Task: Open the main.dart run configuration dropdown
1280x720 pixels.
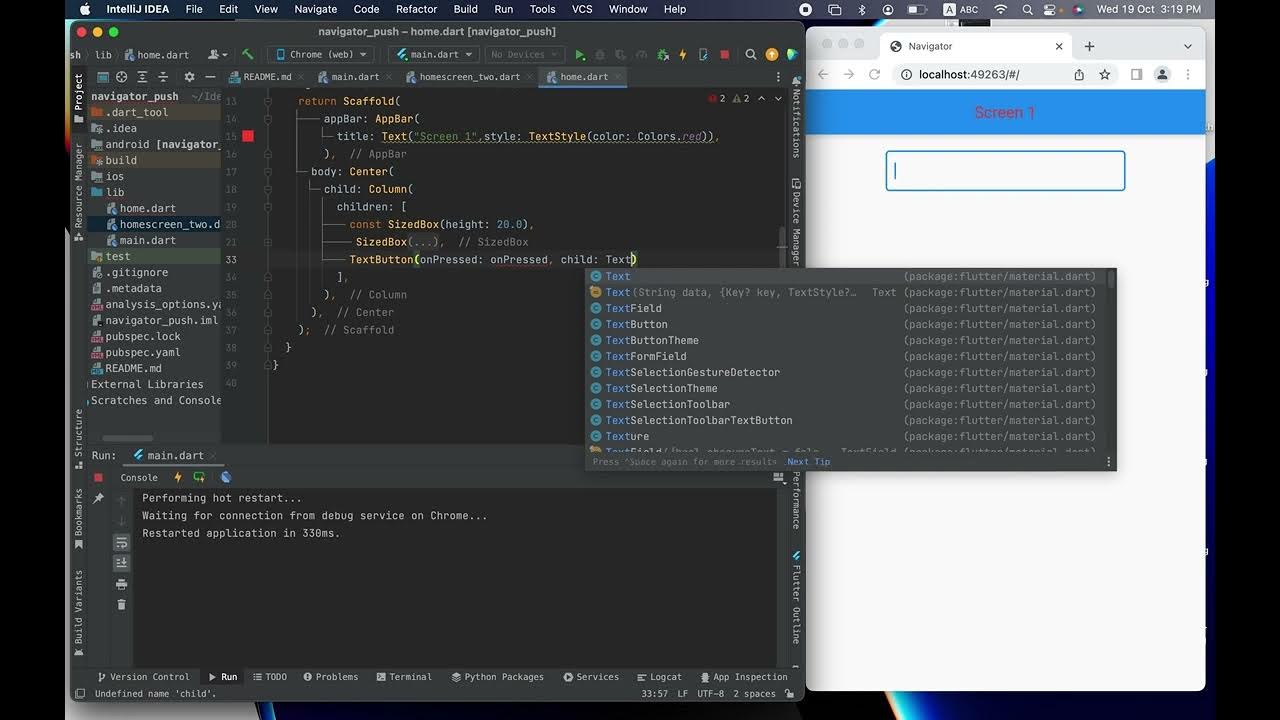Action: pos(434,55)
